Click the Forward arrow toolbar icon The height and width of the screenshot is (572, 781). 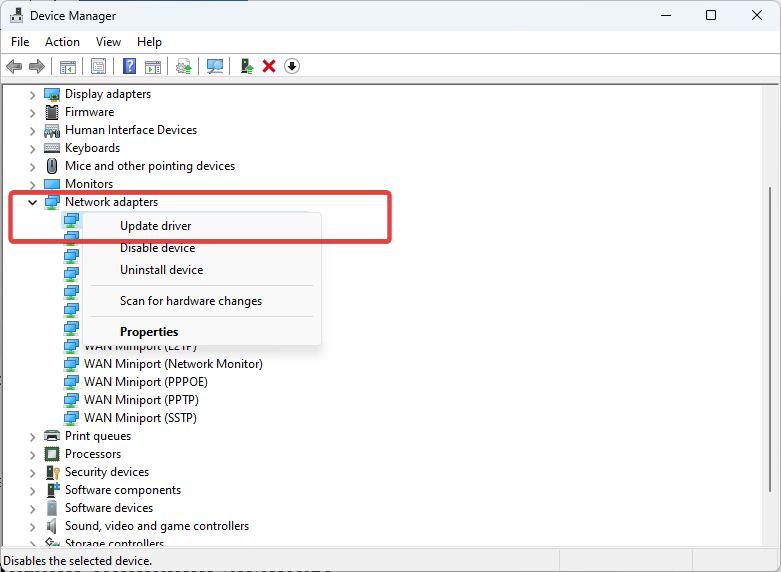[37, 66]
